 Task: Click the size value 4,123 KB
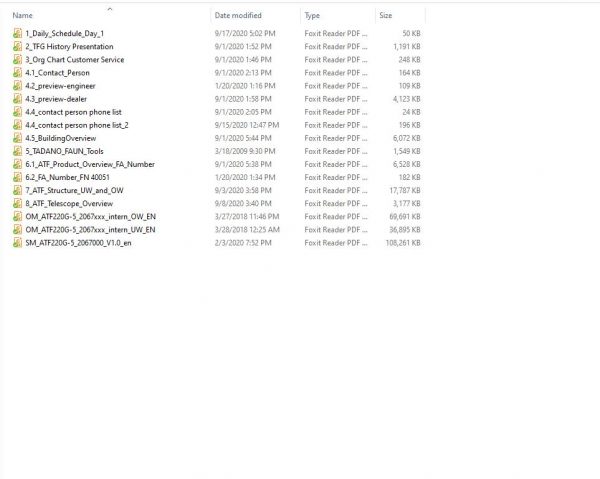click(407, 99)
